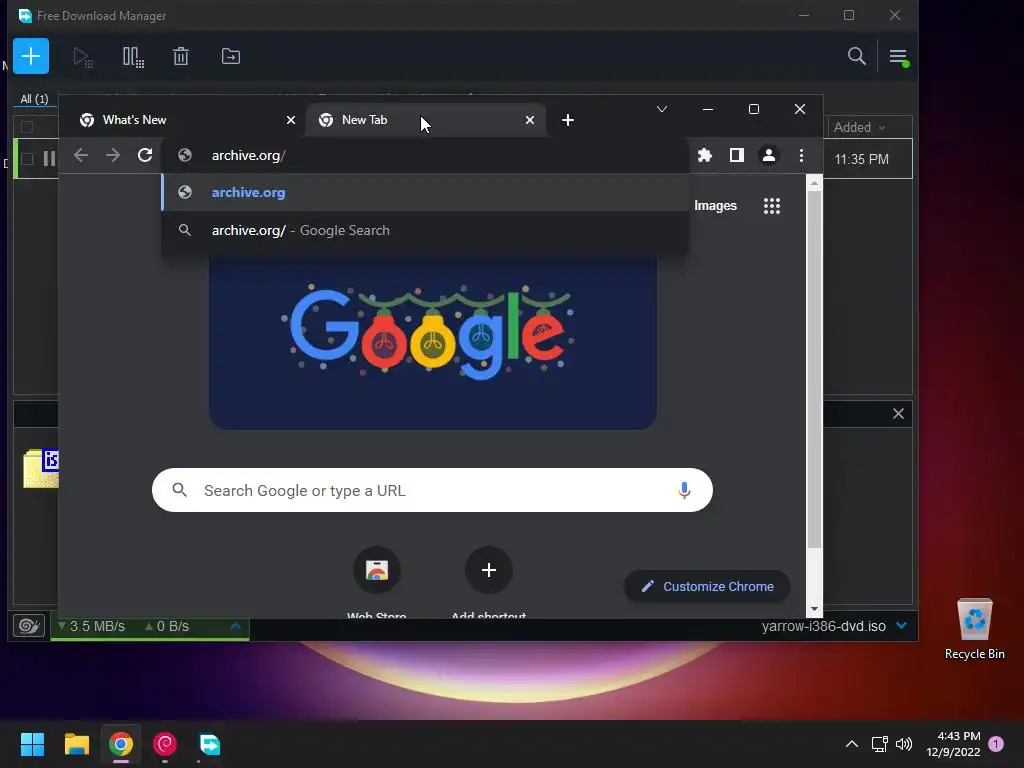The image size is (1024, 768).
Task: Add new download in Free Download Manager
Action: click(x=31, y=56)
